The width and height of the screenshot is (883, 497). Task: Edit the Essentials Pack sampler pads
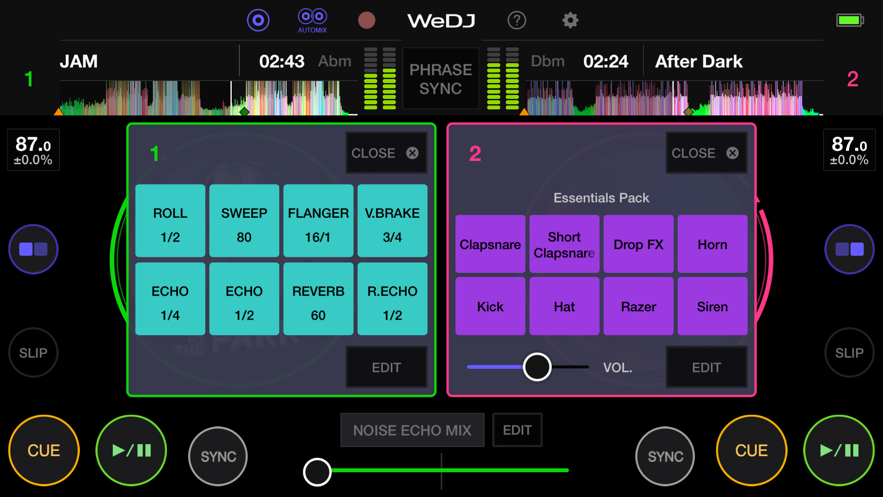click(x=706, y=367)
